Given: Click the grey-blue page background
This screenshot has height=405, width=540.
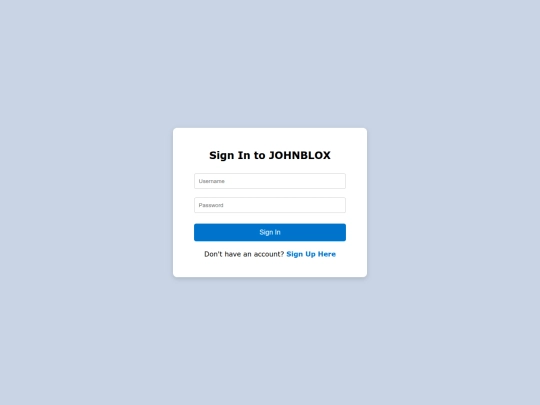Looking at the screenshot, I should point(86,207).
